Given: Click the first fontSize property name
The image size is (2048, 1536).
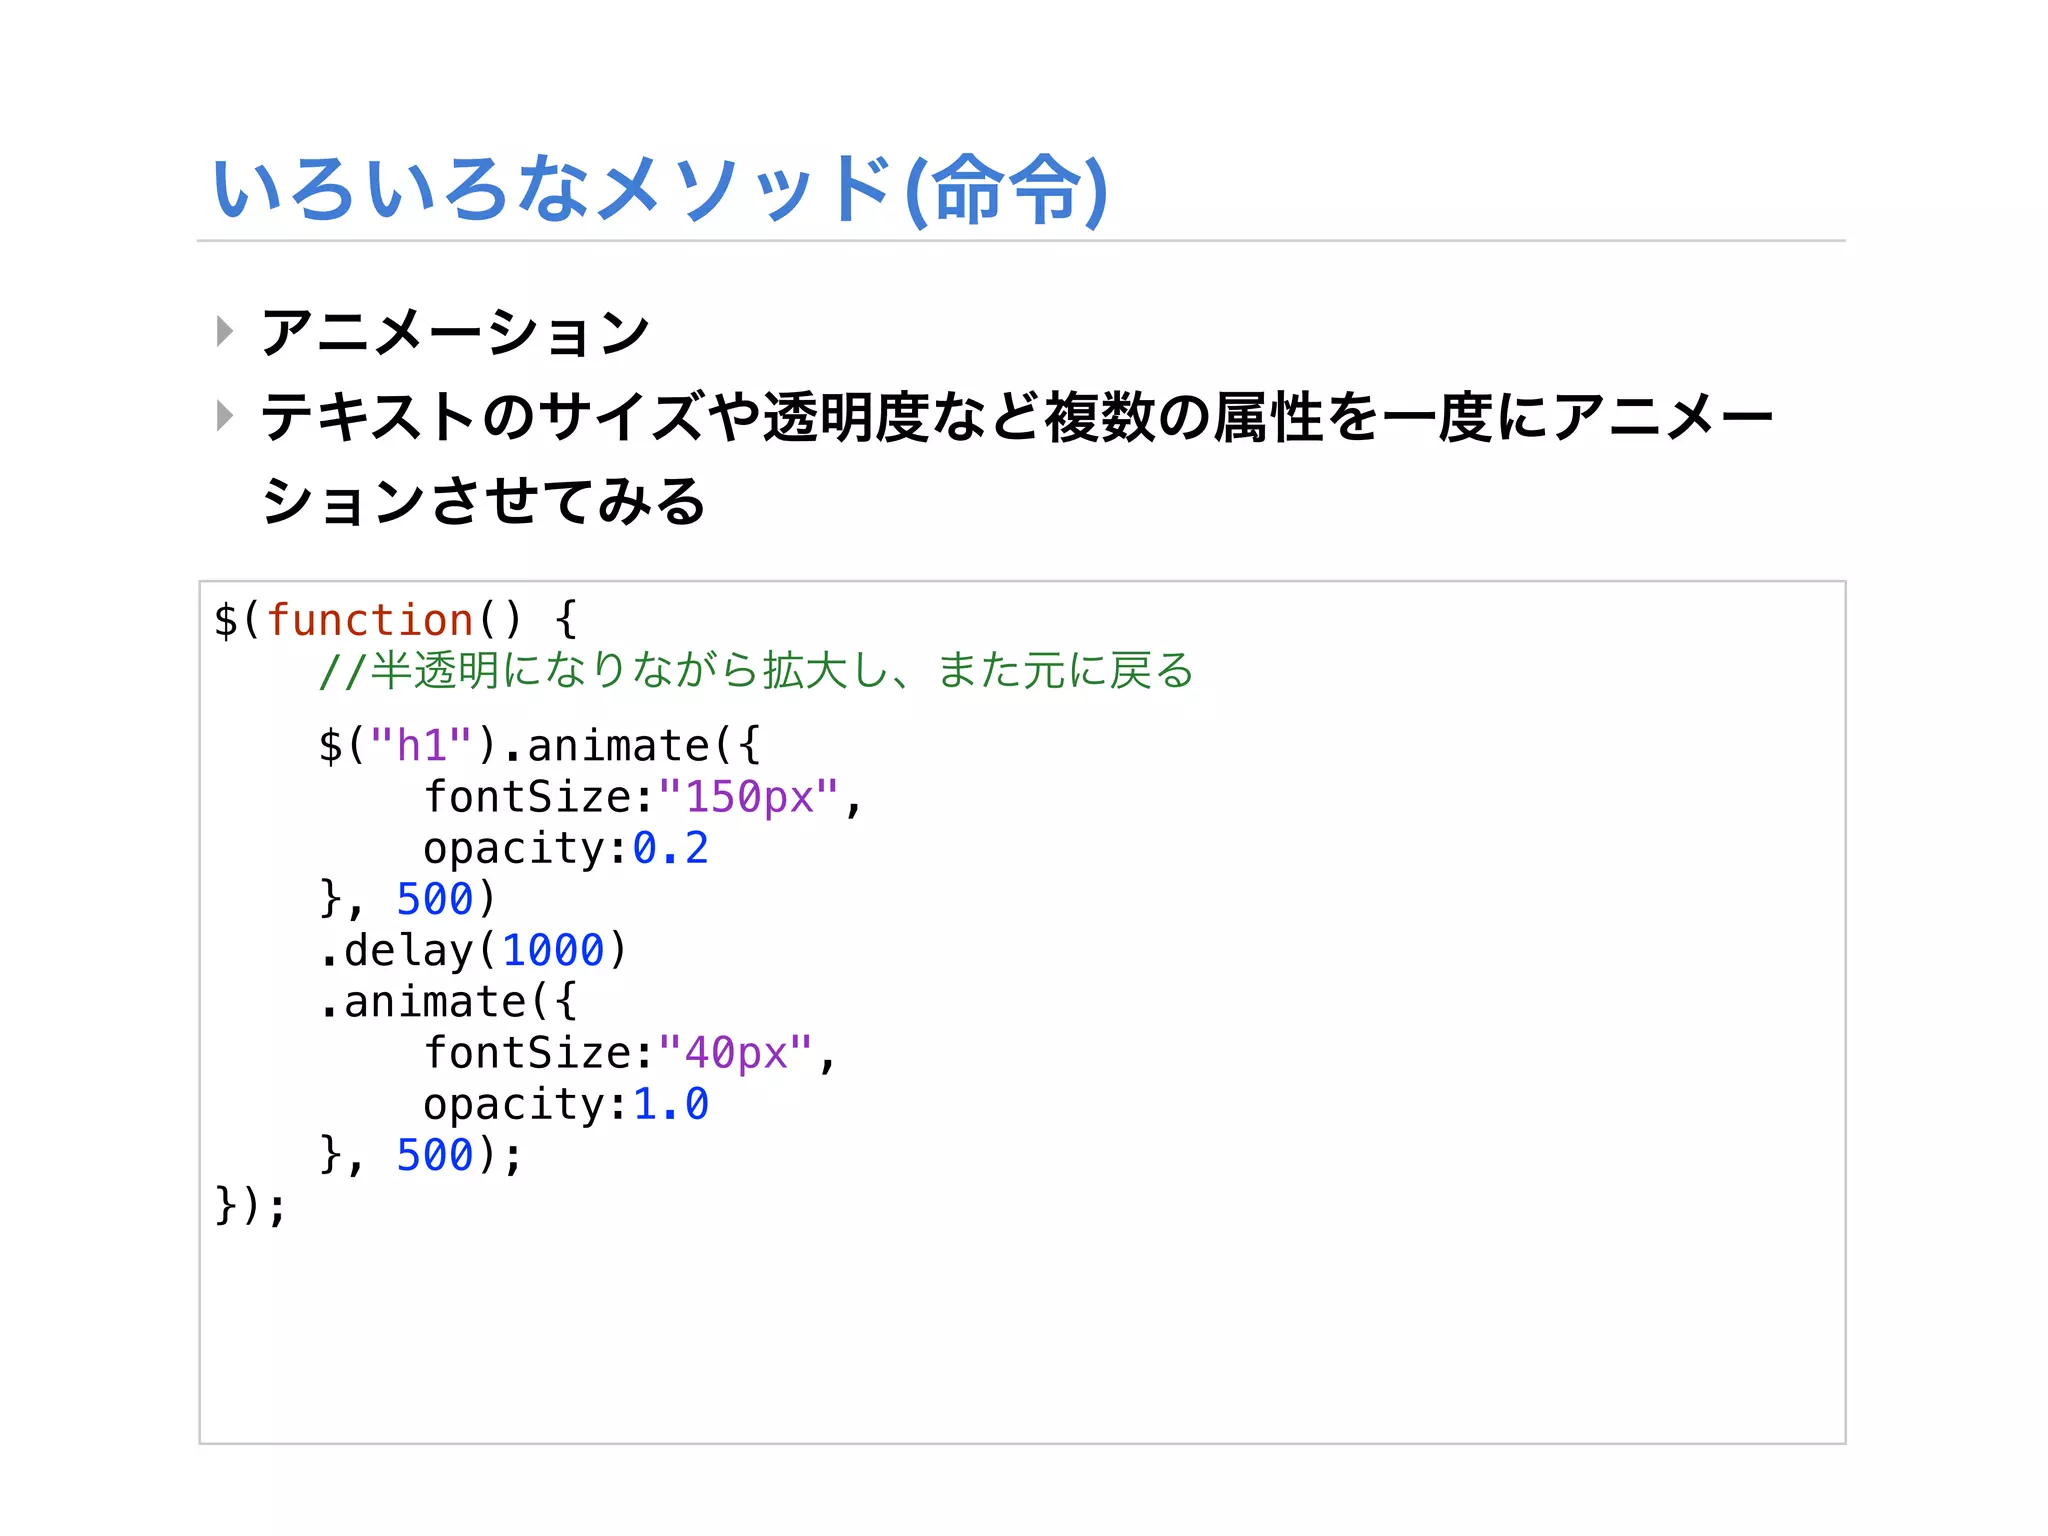Looking at the screenshot, I should (x=527, y=798).
